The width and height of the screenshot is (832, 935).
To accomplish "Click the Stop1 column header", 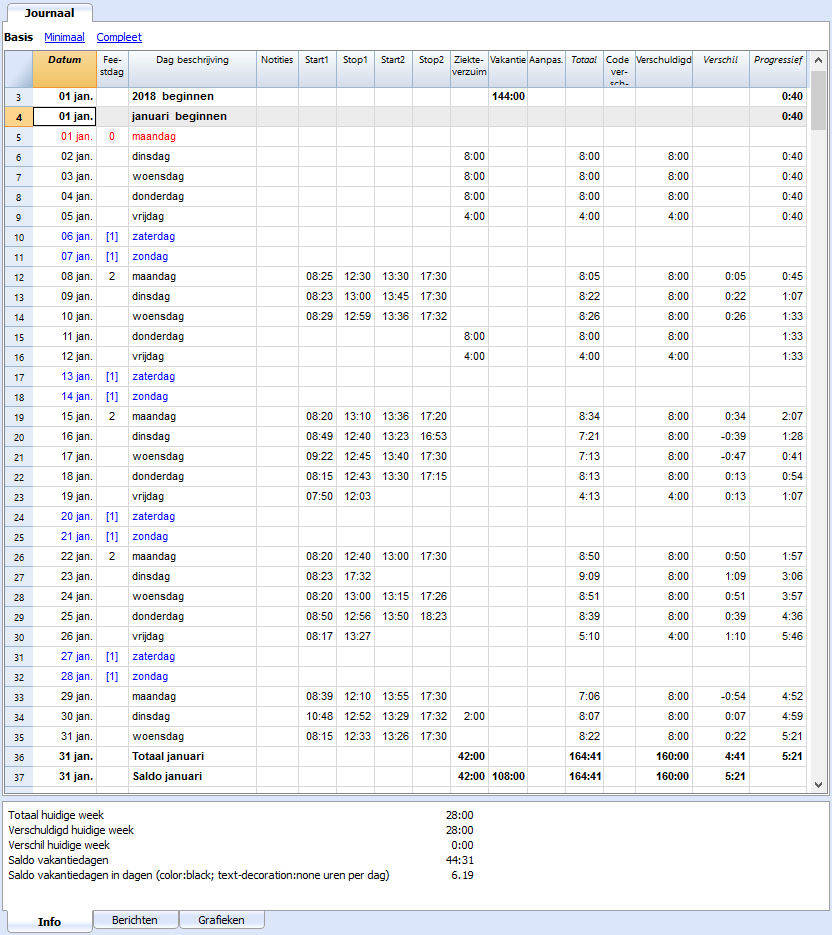I will (355, 69).
